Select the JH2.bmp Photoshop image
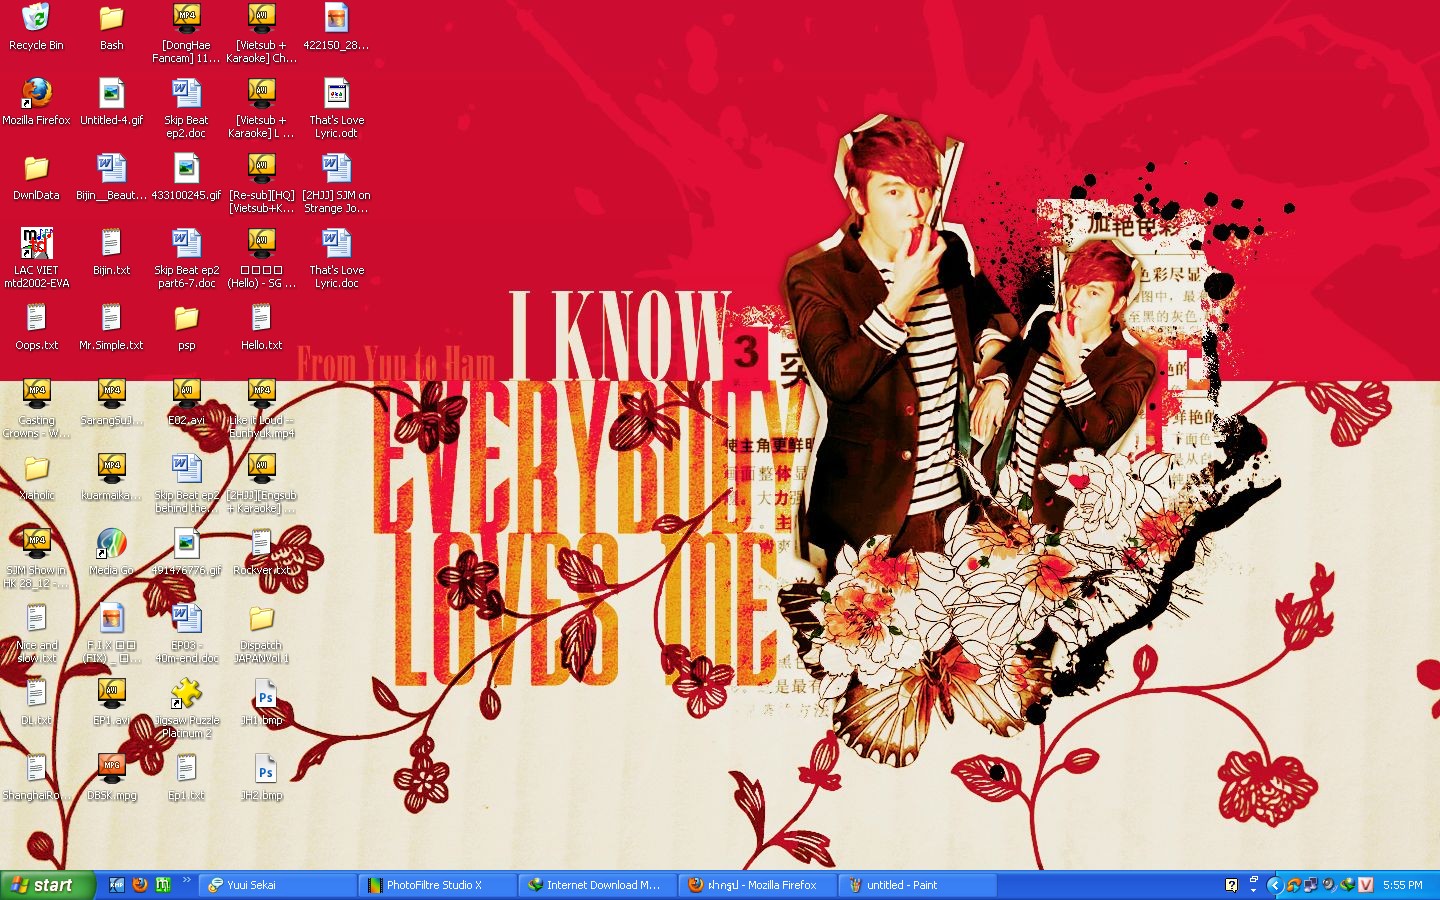Screen dimensions: 1440x900 click(261, 776)
